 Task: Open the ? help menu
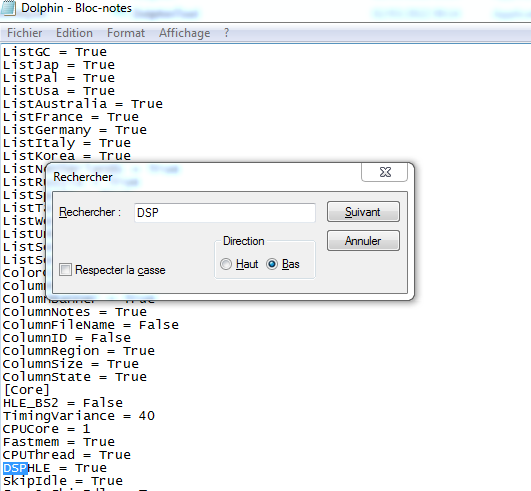227,33
